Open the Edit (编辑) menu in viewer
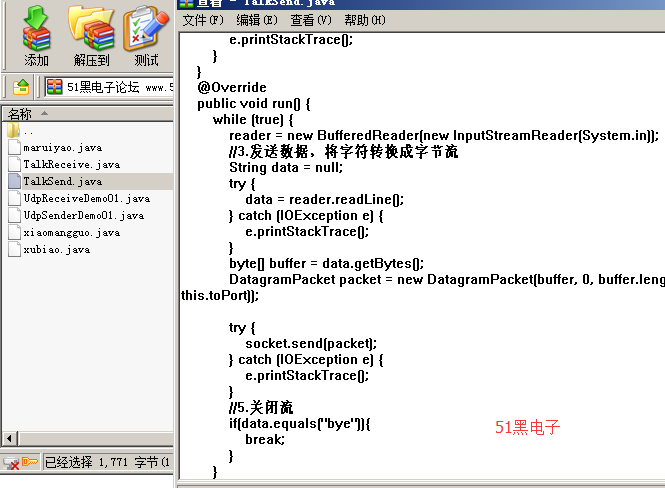The image size is (665, 488). pyautogui.click(x=257, y=20)
